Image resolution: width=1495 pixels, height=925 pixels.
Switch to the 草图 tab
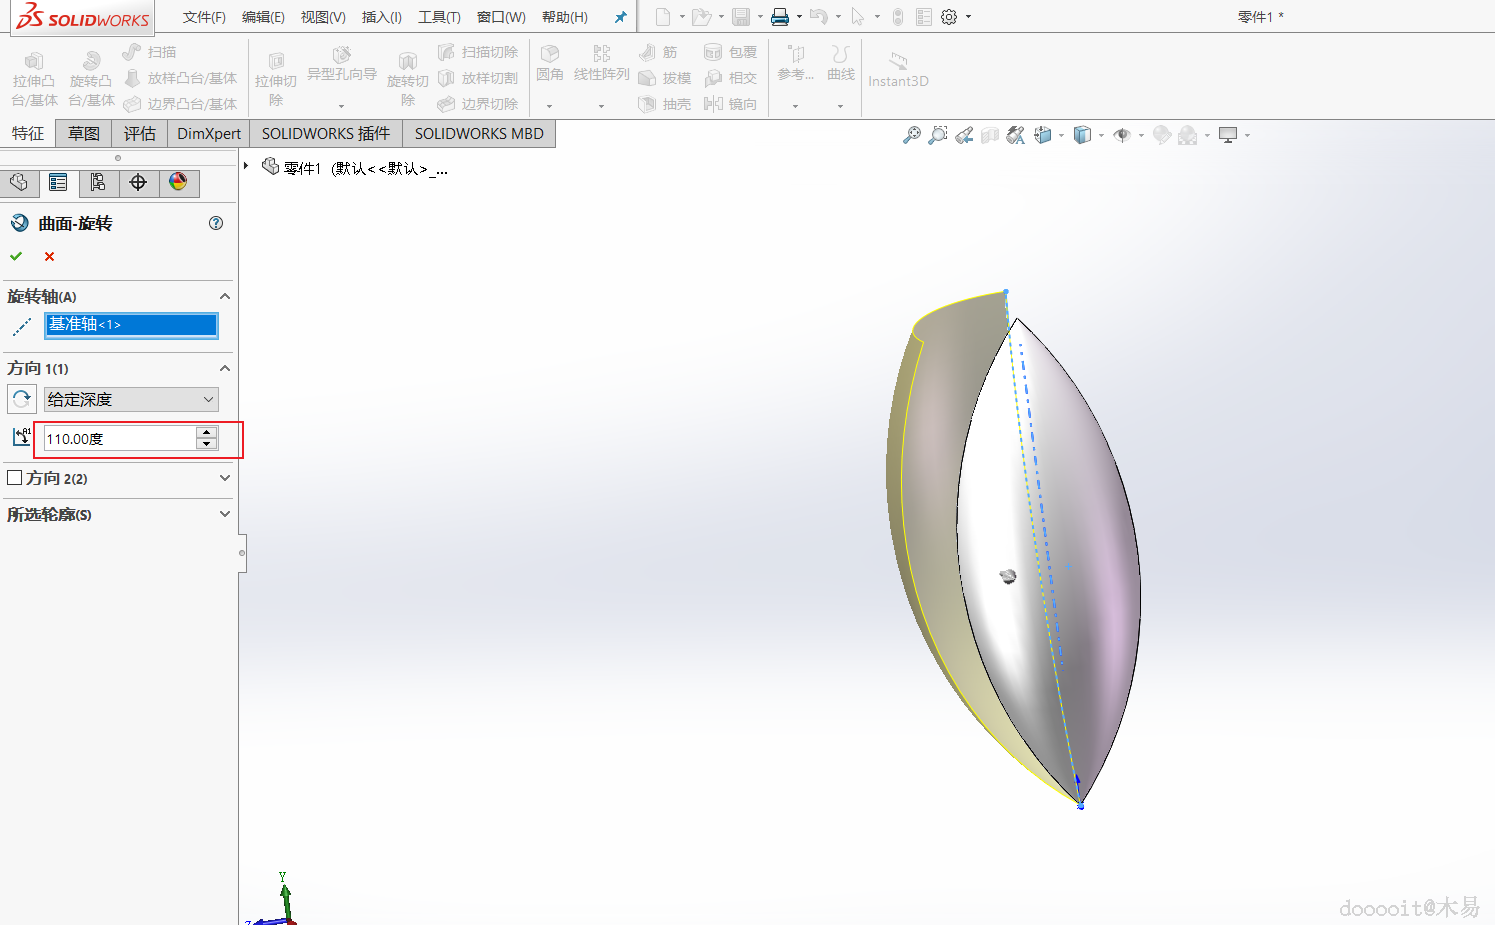click(x=84, y=134)
